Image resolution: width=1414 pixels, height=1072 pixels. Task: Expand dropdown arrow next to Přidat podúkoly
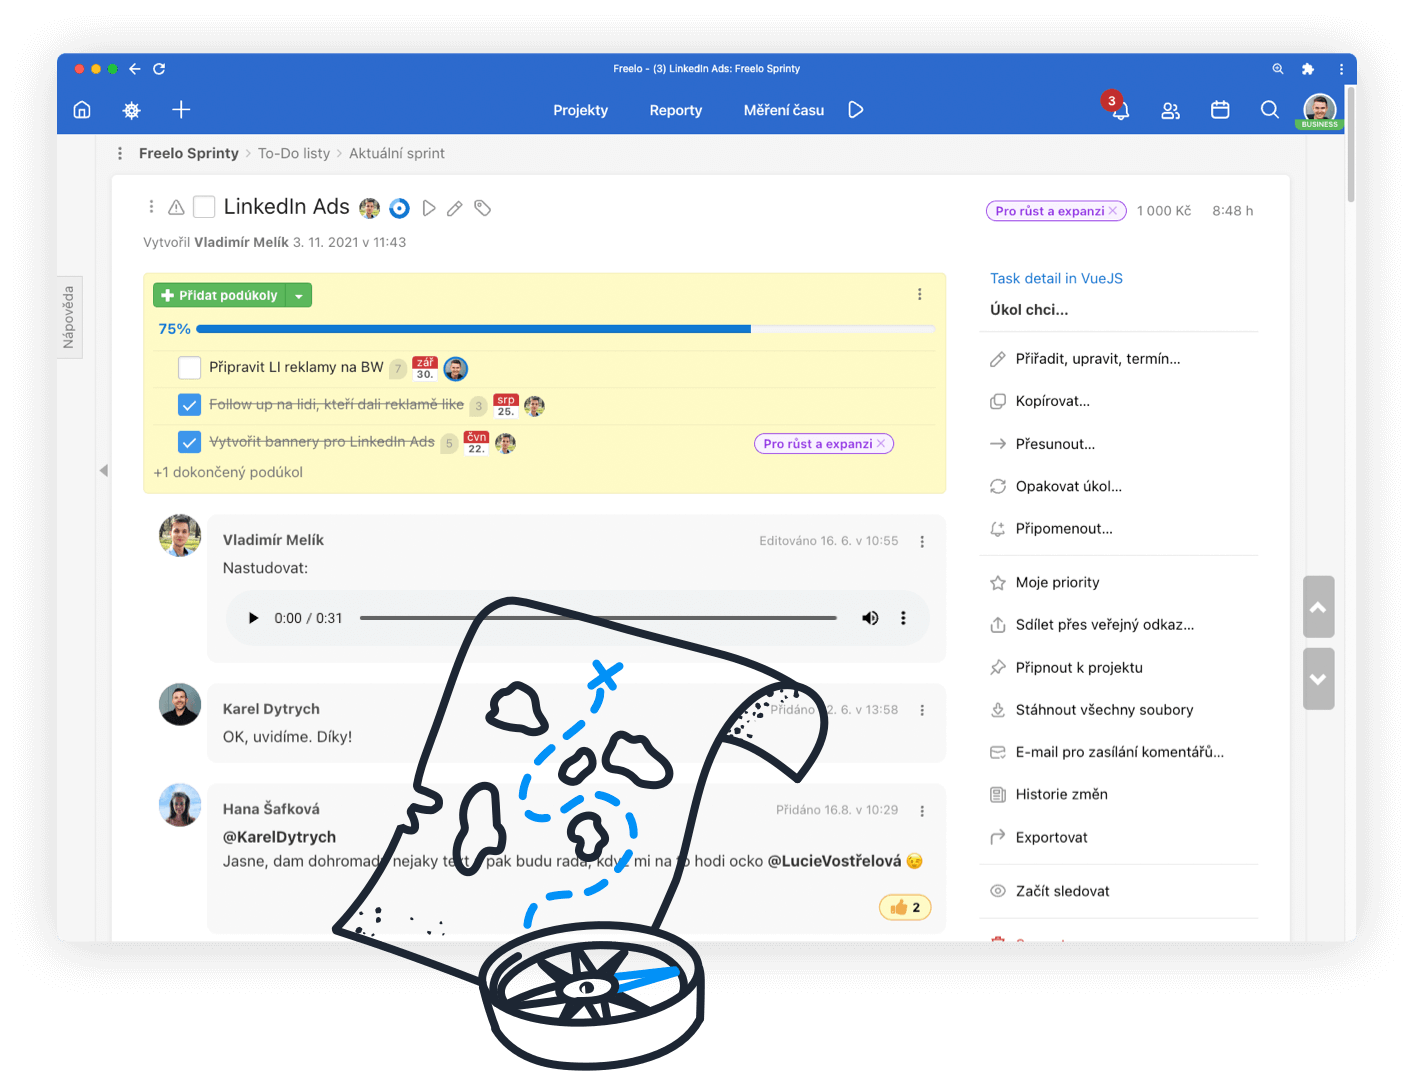point(299,295)
